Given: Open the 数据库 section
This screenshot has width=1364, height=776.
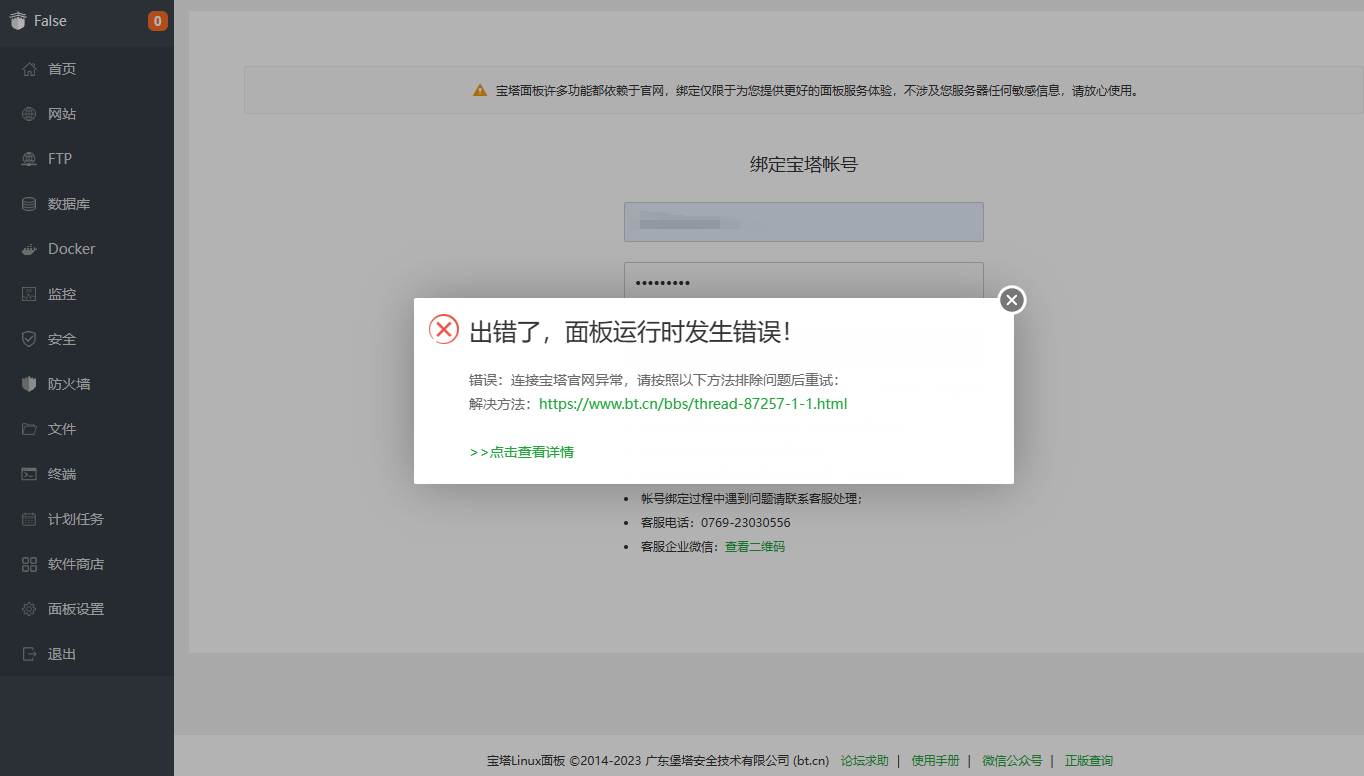Looking at the screenshot, I should click(69, 204).
